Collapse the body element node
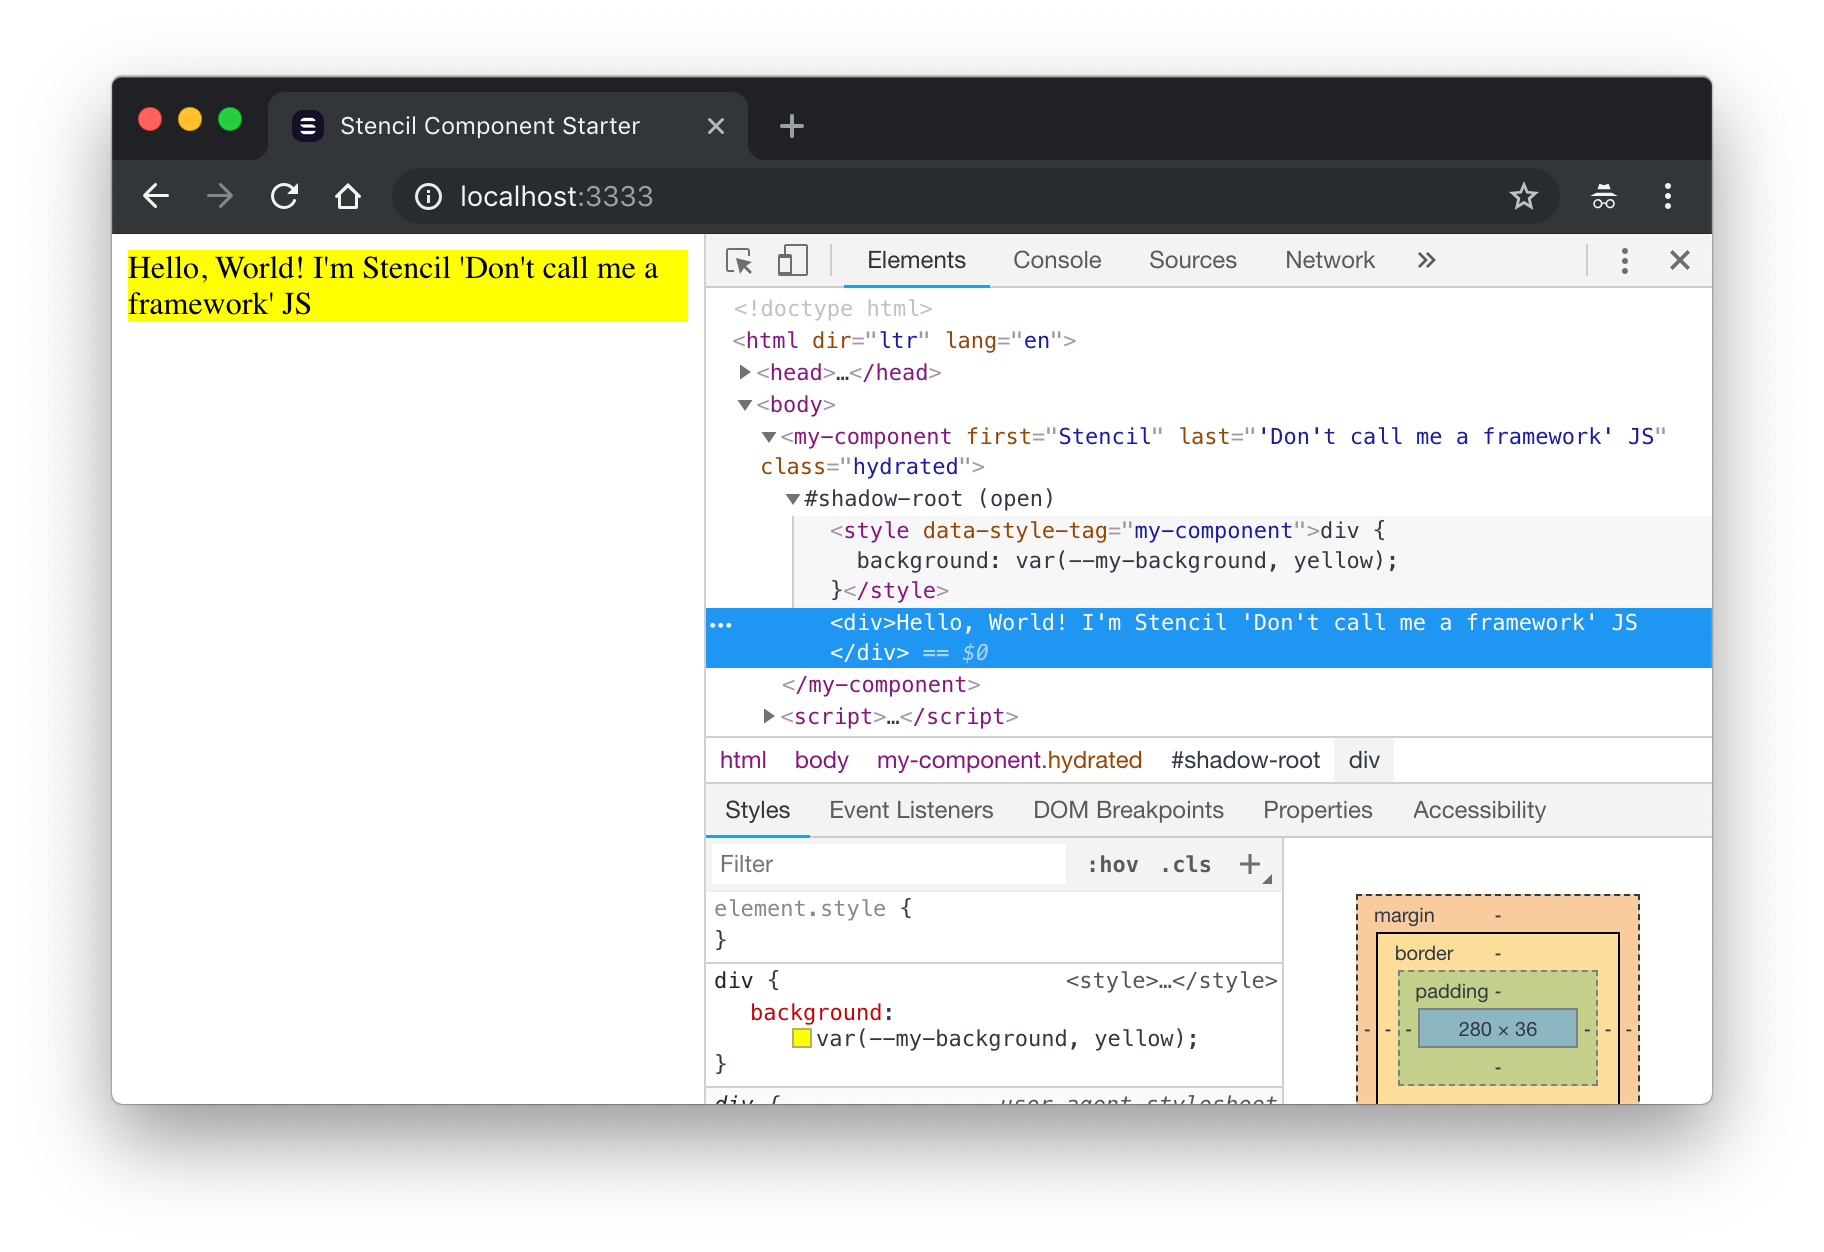This screenshot has height=1252, width=1824. (x=745, y=404)
